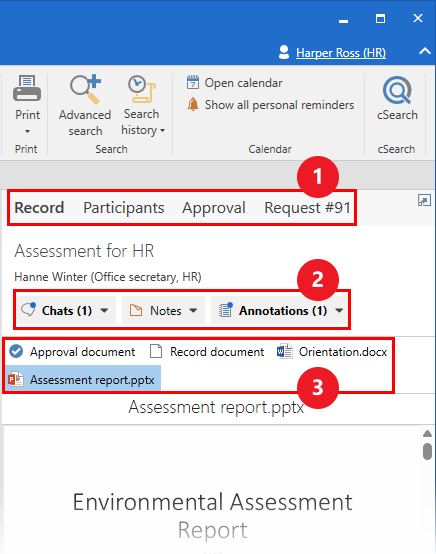Screen dimensions: 436x554
Task: Click the user profile icon beside Harper Ross
Action: [284, 52]
